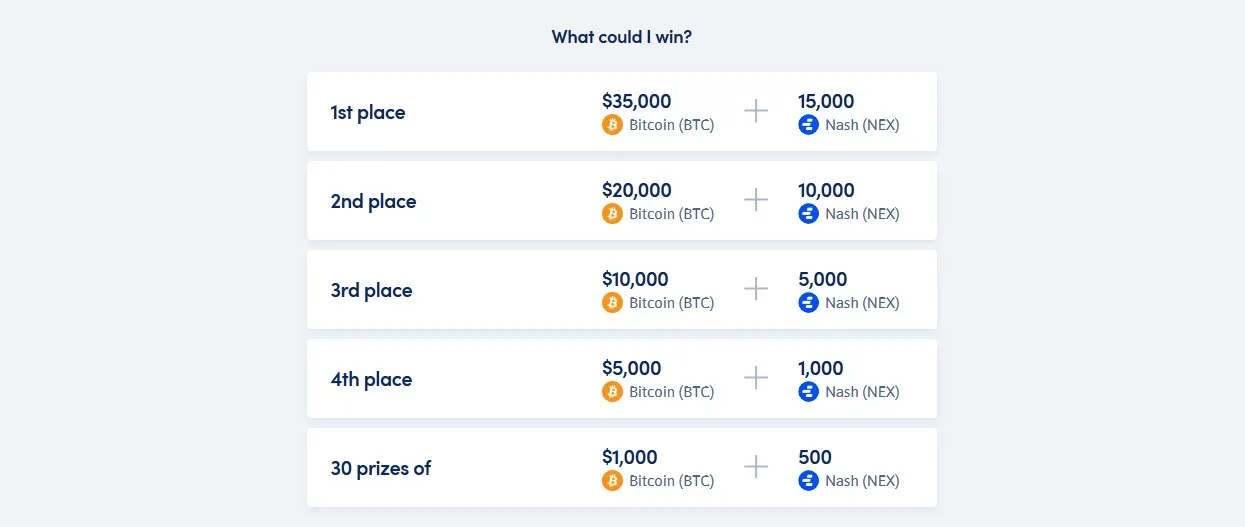Click the Nash icon in 2nd place row
Screen dimensions: 1245x527
pos(808,214)
